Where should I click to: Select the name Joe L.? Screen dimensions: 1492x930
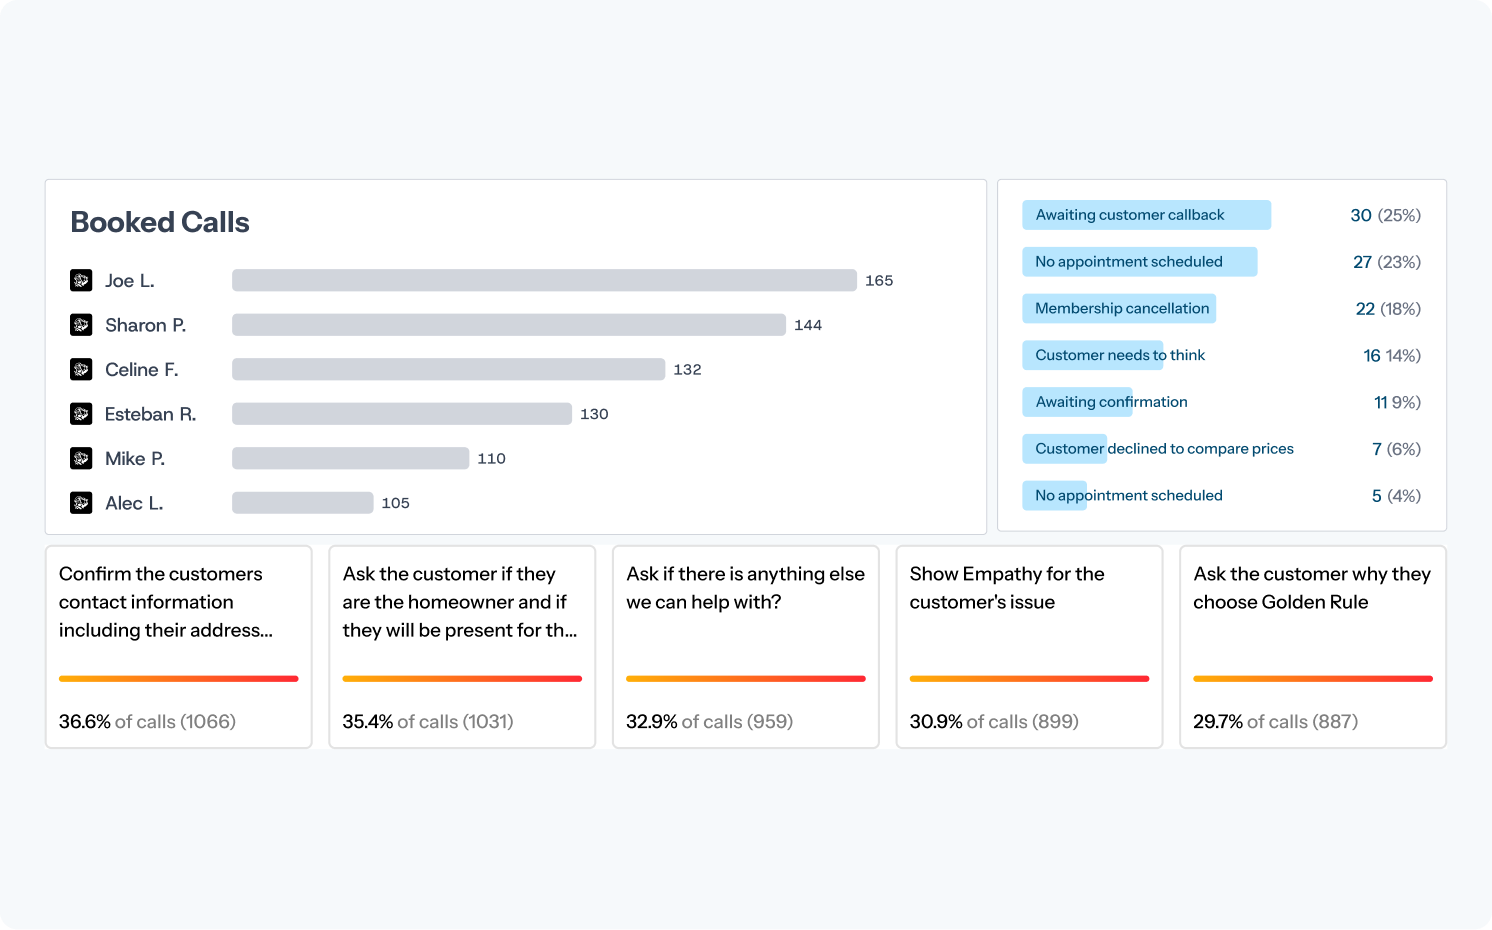[130, 281]
